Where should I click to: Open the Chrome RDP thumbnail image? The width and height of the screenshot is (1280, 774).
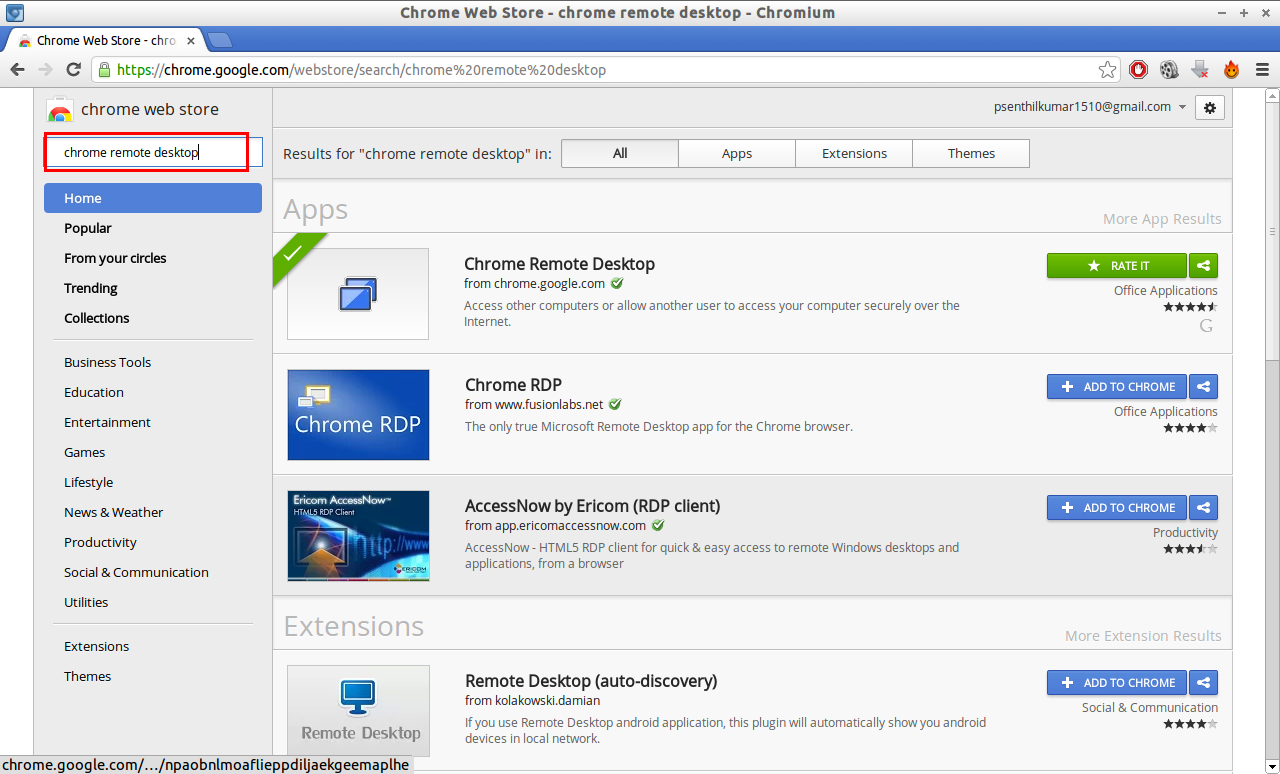click(358, 415)
